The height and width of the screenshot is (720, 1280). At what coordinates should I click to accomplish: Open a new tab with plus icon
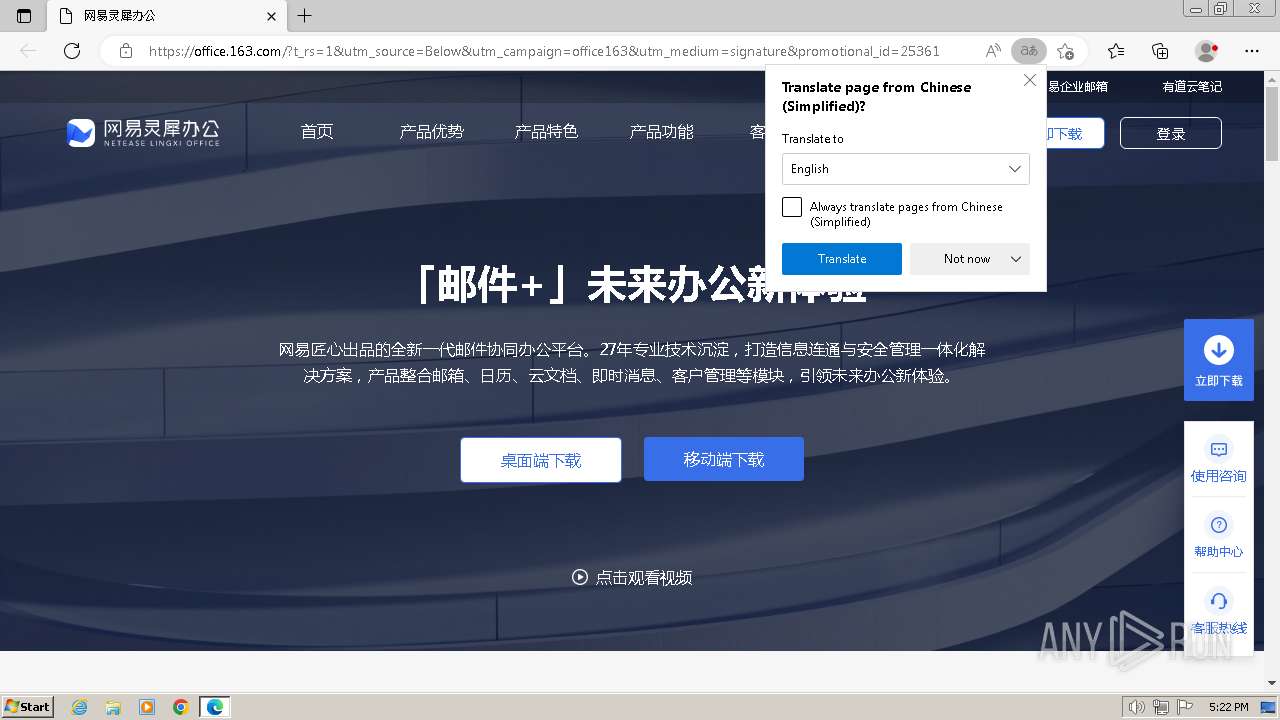click(x=305, y=16)
